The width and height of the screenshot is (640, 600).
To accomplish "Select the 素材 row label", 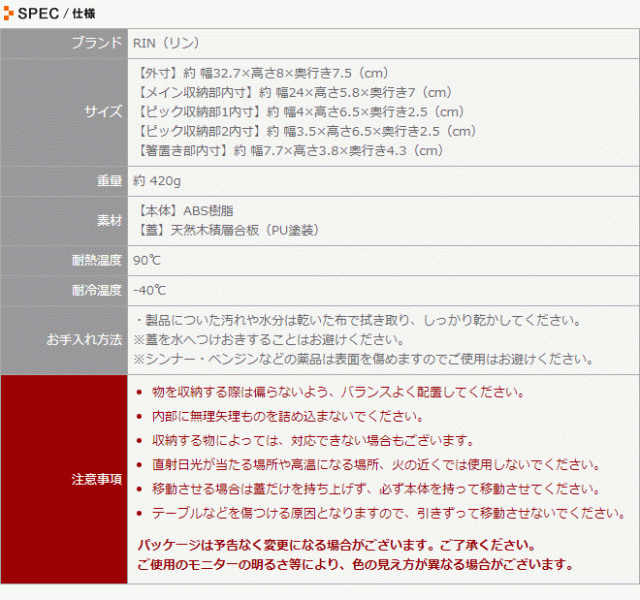I will (x=109, y=220).
